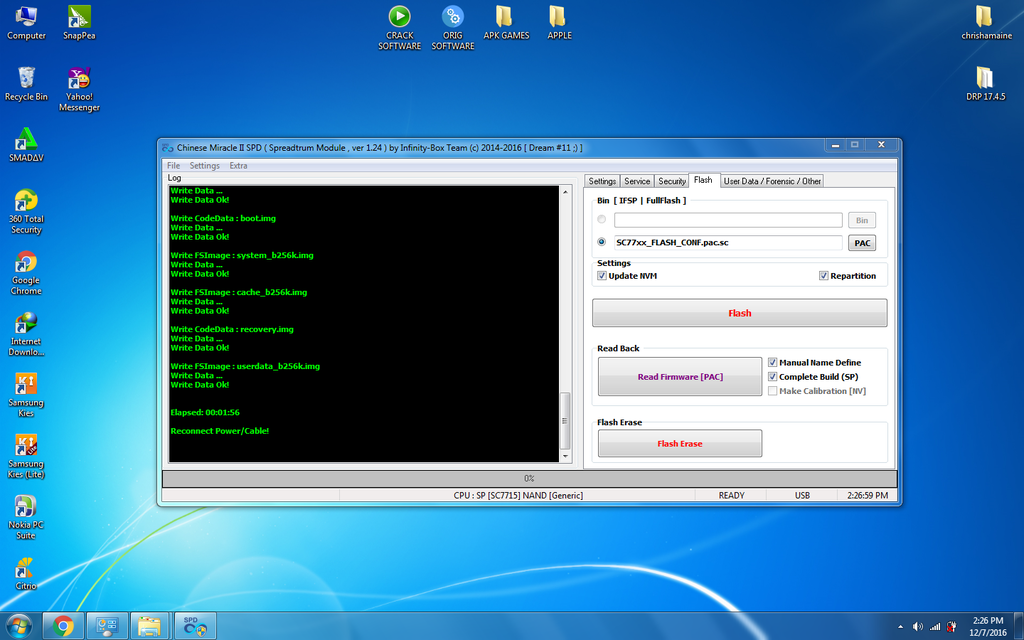This screenshot has height=640, width=1024.
Task: Click the SC77xx_FLASH_CONF.pac.sc path field
Action: 728,242
